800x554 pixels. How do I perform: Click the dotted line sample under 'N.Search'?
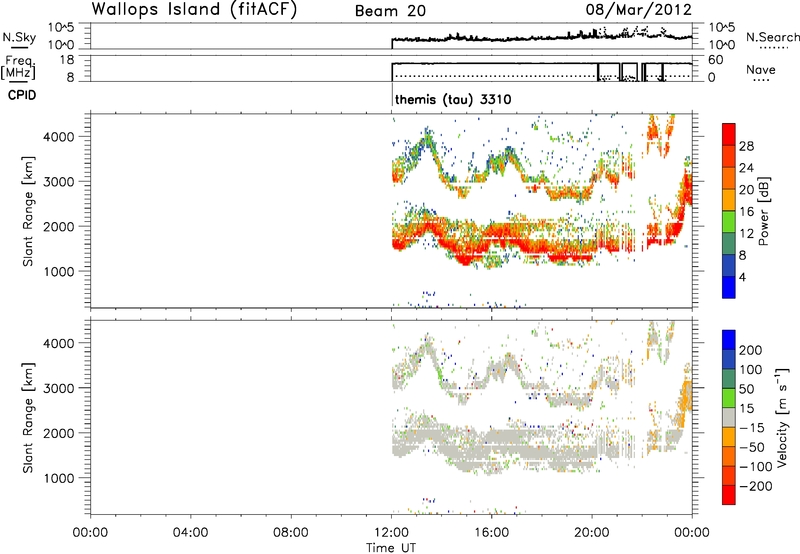(x=773, y=48)
